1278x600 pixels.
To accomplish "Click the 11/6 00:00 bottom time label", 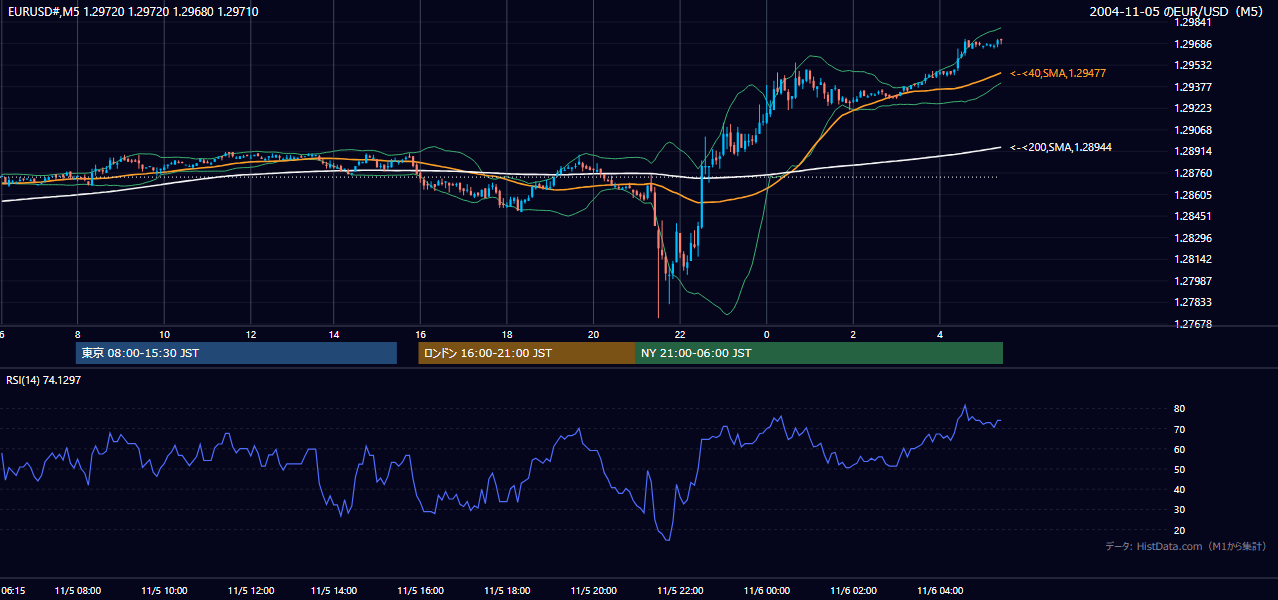I will click(767, 591).
